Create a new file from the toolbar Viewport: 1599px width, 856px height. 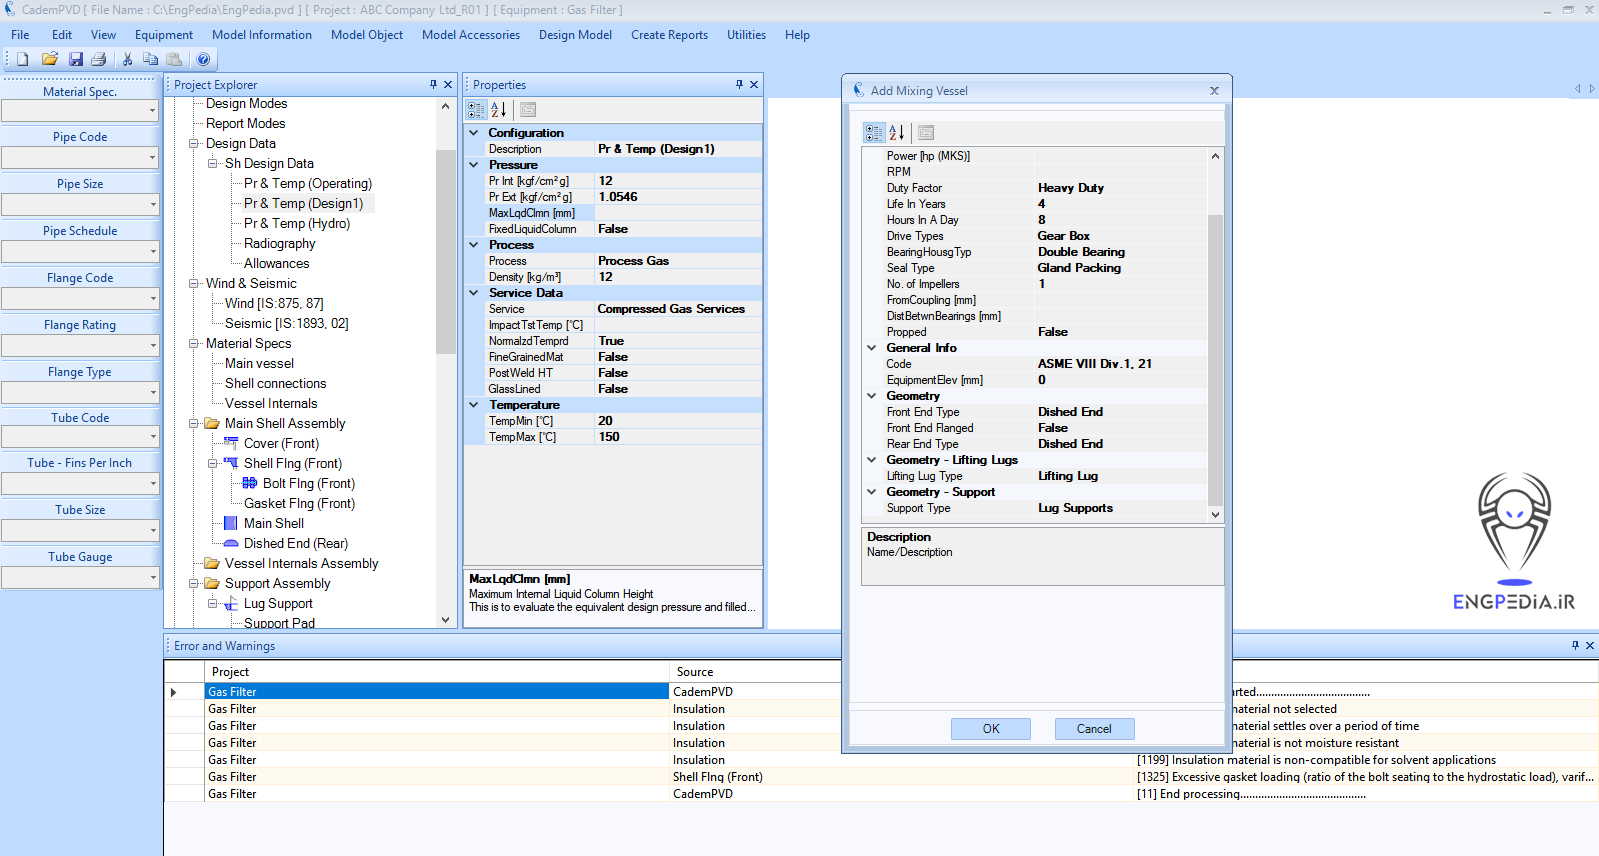[22, 59]
